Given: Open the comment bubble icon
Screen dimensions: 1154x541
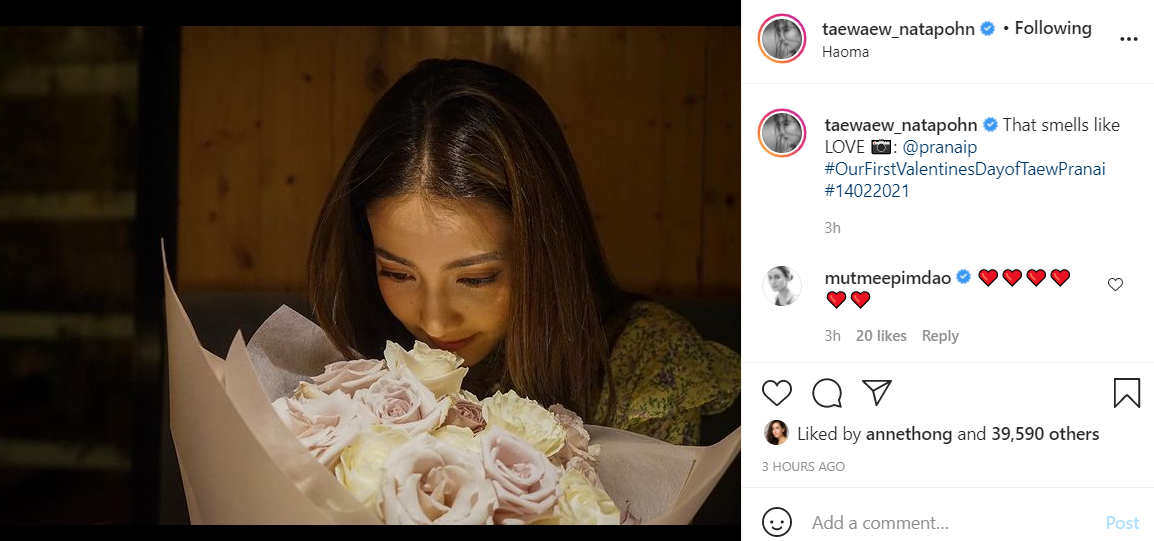Looking at the screenshot, I should click(827, 393).
